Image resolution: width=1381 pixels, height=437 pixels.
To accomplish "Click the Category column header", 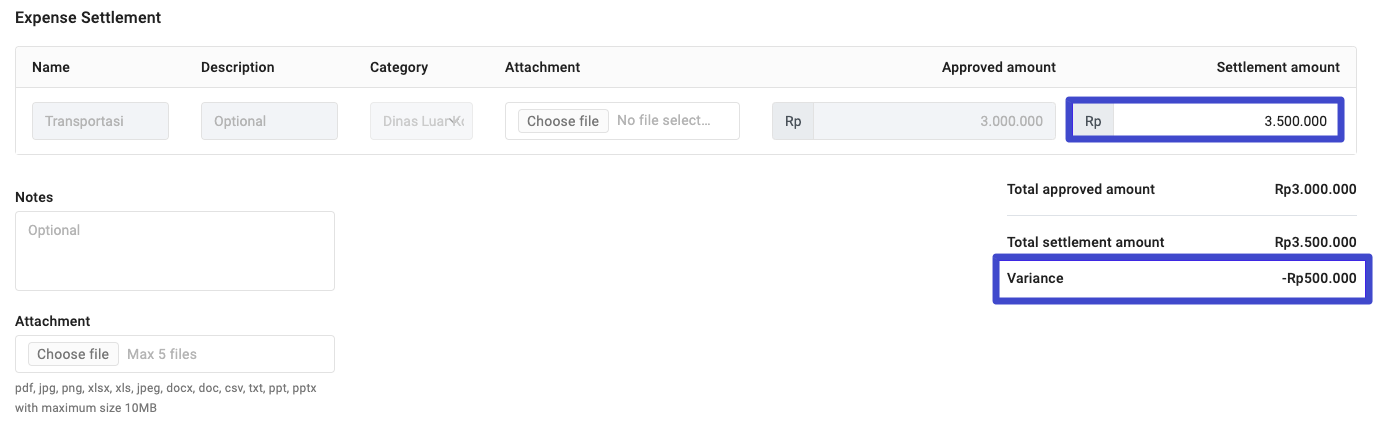I will pos(399,67).
